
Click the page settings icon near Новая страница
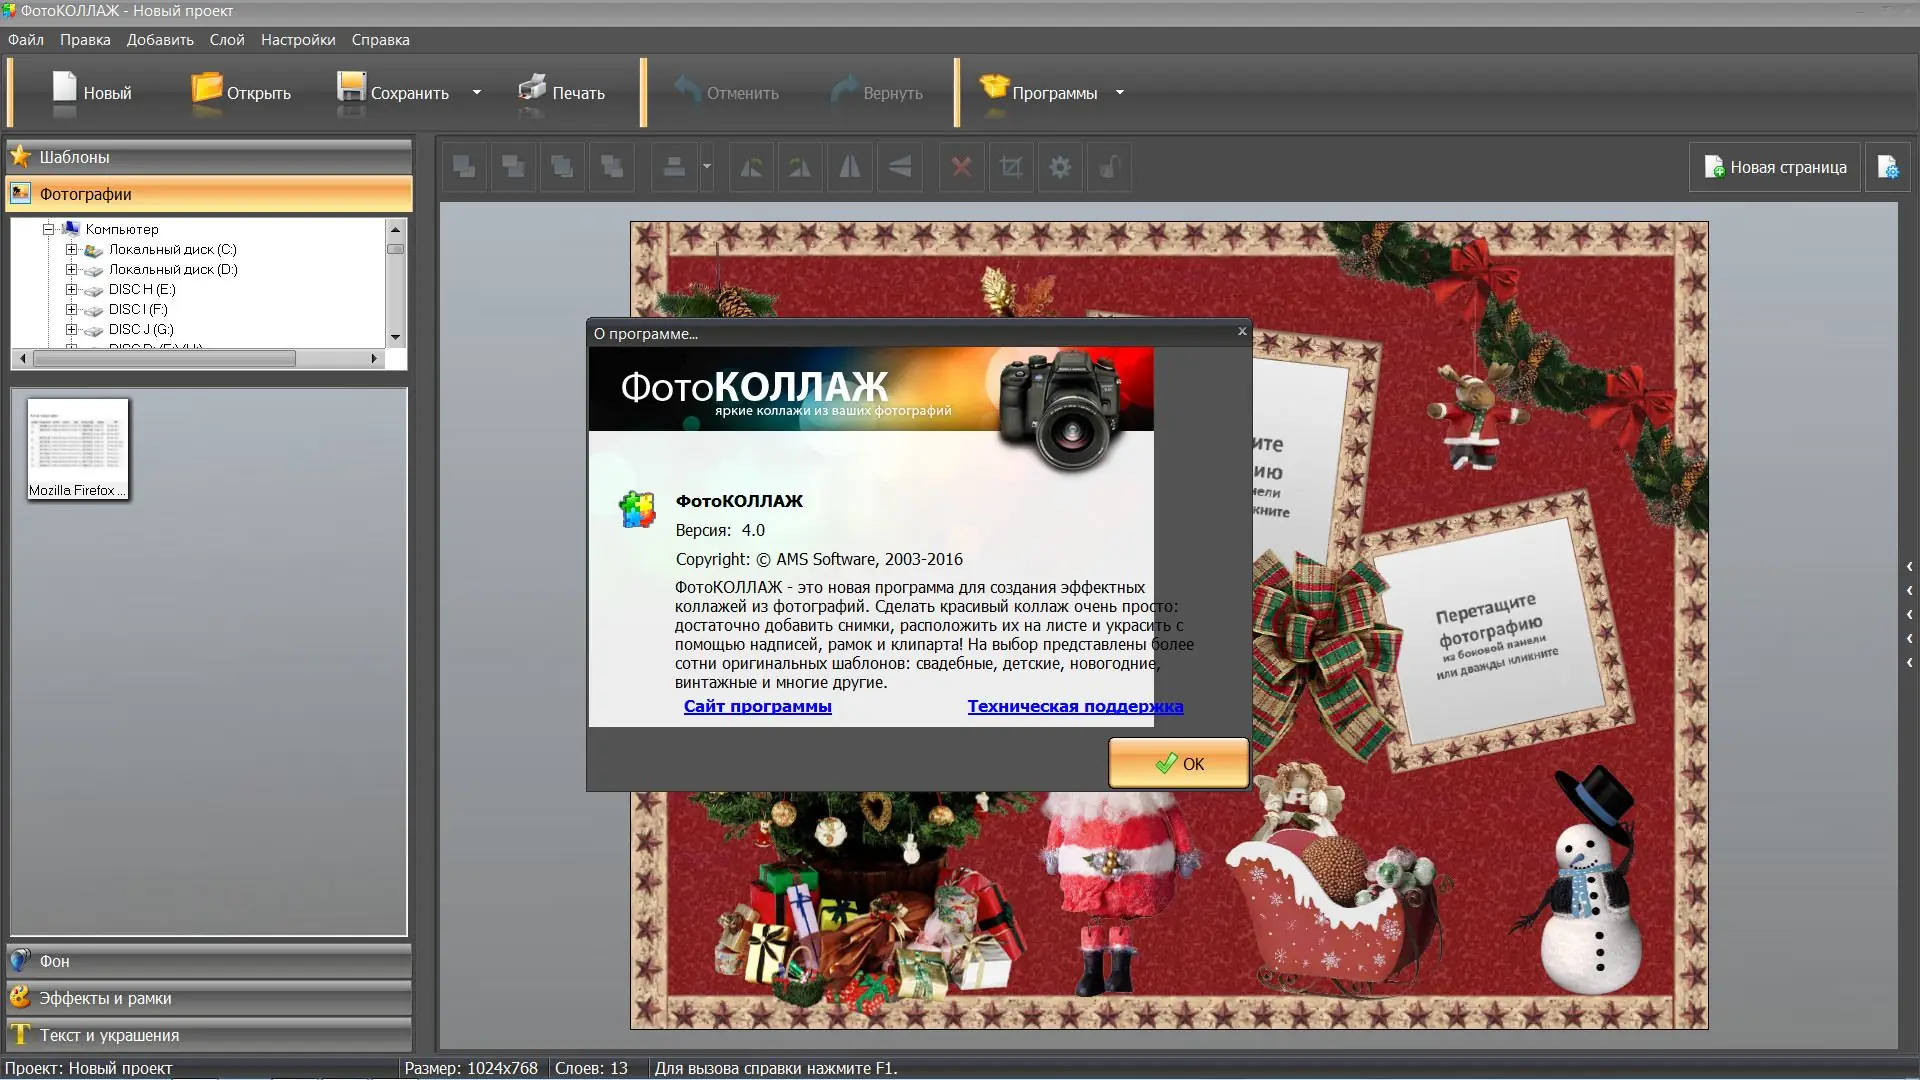point(1889,167)
